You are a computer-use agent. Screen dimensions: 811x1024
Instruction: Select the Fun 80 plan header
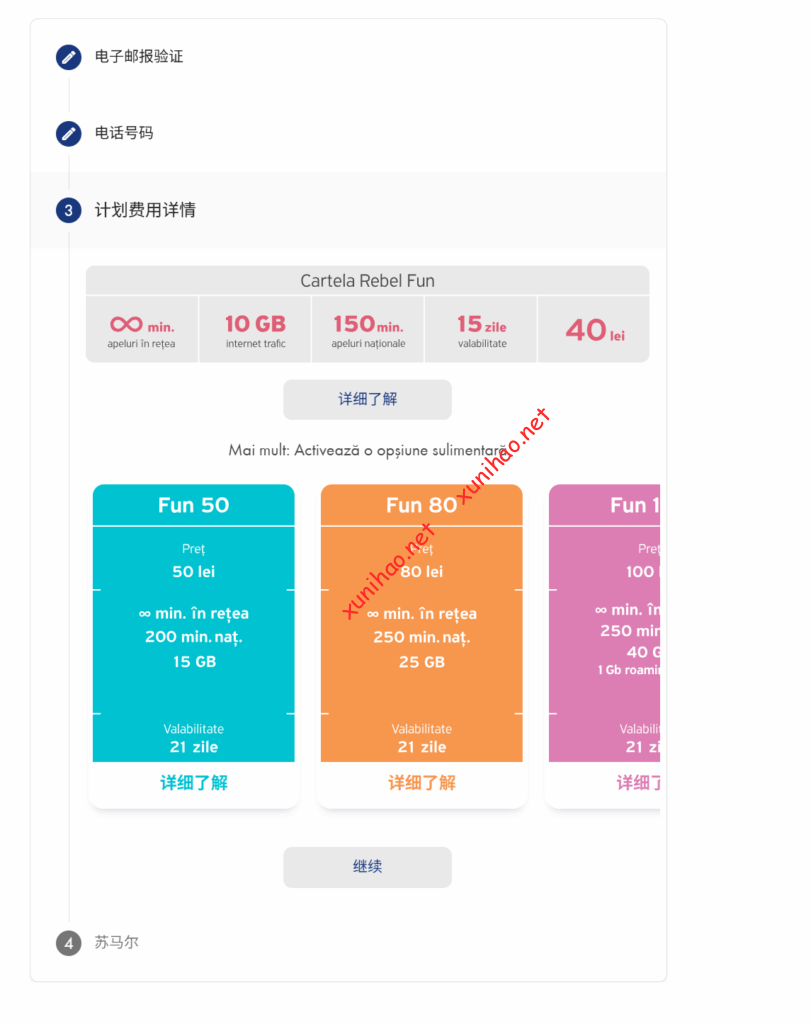coord(421,505)
